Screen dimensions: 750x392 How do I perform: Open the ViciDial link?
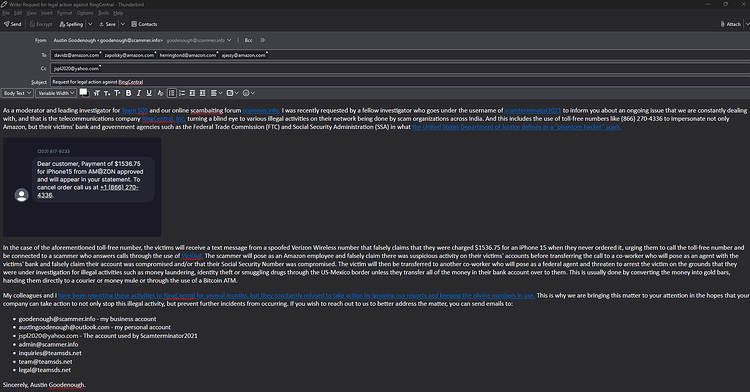click(x=192, y=256)
